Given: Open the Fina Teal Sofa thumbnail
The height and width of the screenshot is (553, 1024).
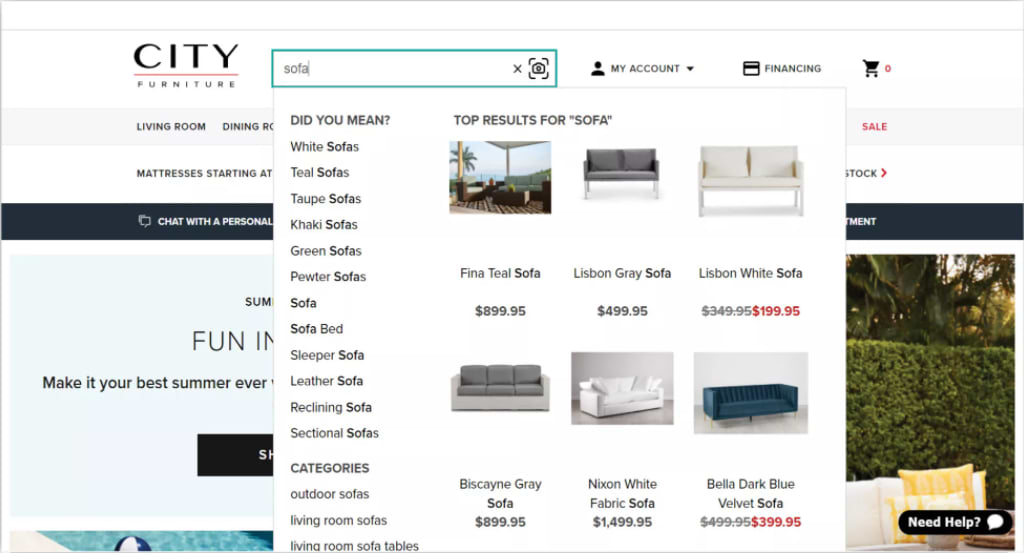Looking at the screenshot, I should coord(500,178).
